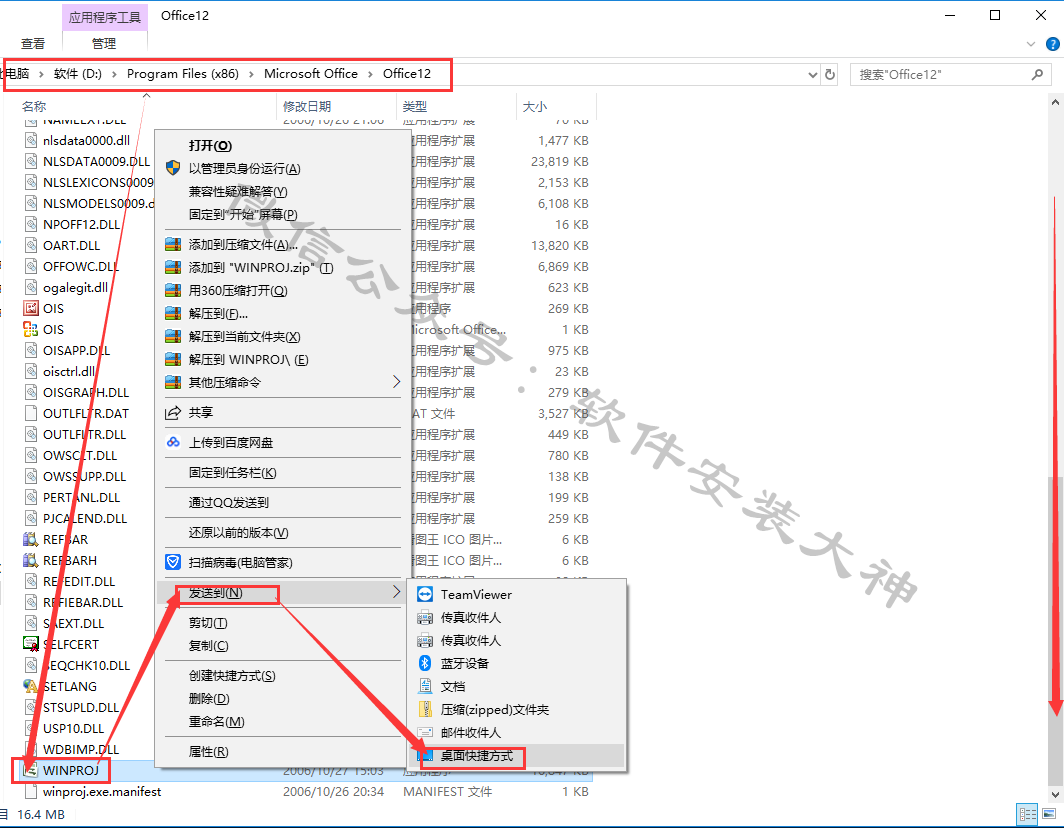Click the archive icon beside 用360压缩打开
This screenshot has width=1064, height=828.
point(173,290)
